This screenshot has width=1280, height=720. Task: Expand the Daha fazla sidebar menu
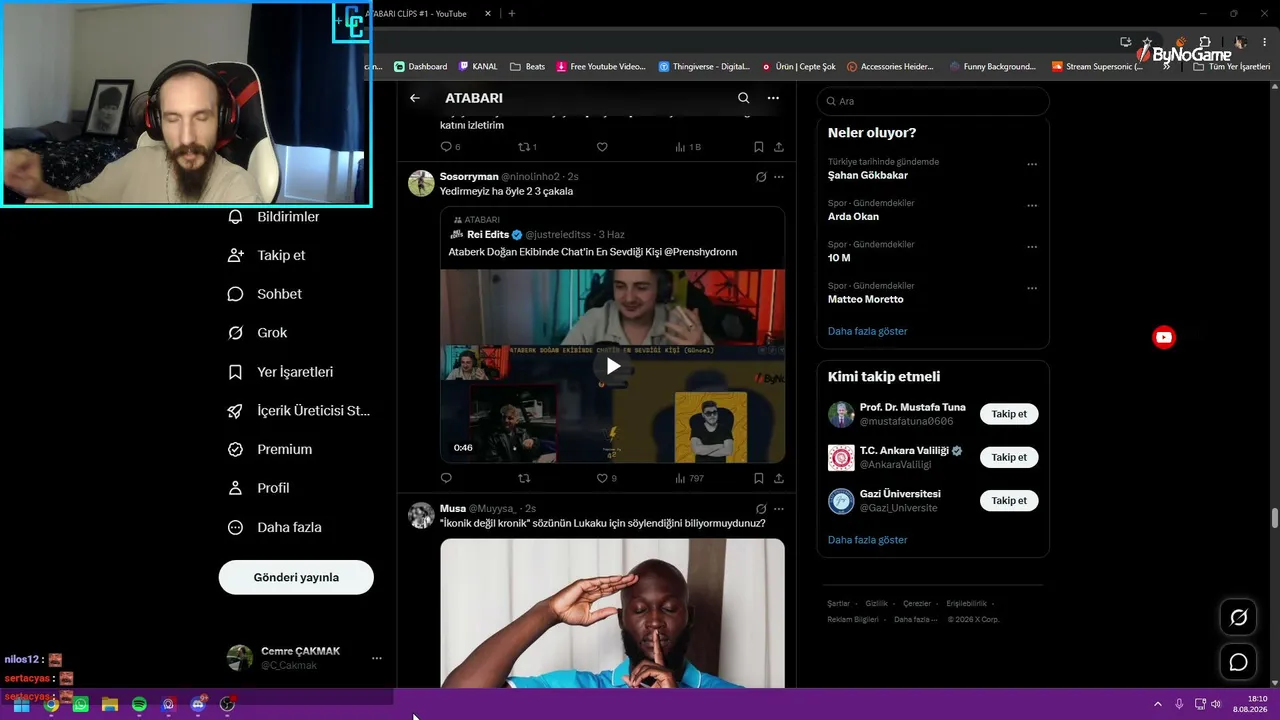275,527
